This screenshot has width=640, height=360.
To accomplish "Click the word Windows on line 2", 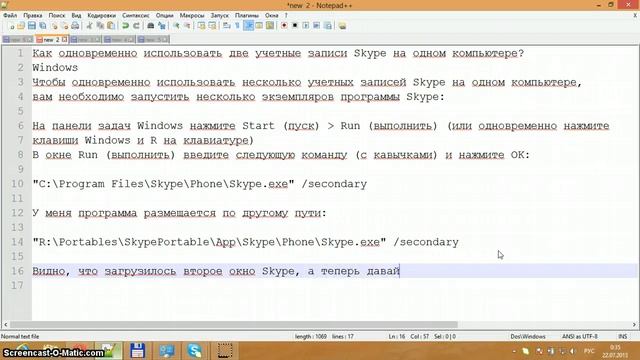I will tap(55, 68).
